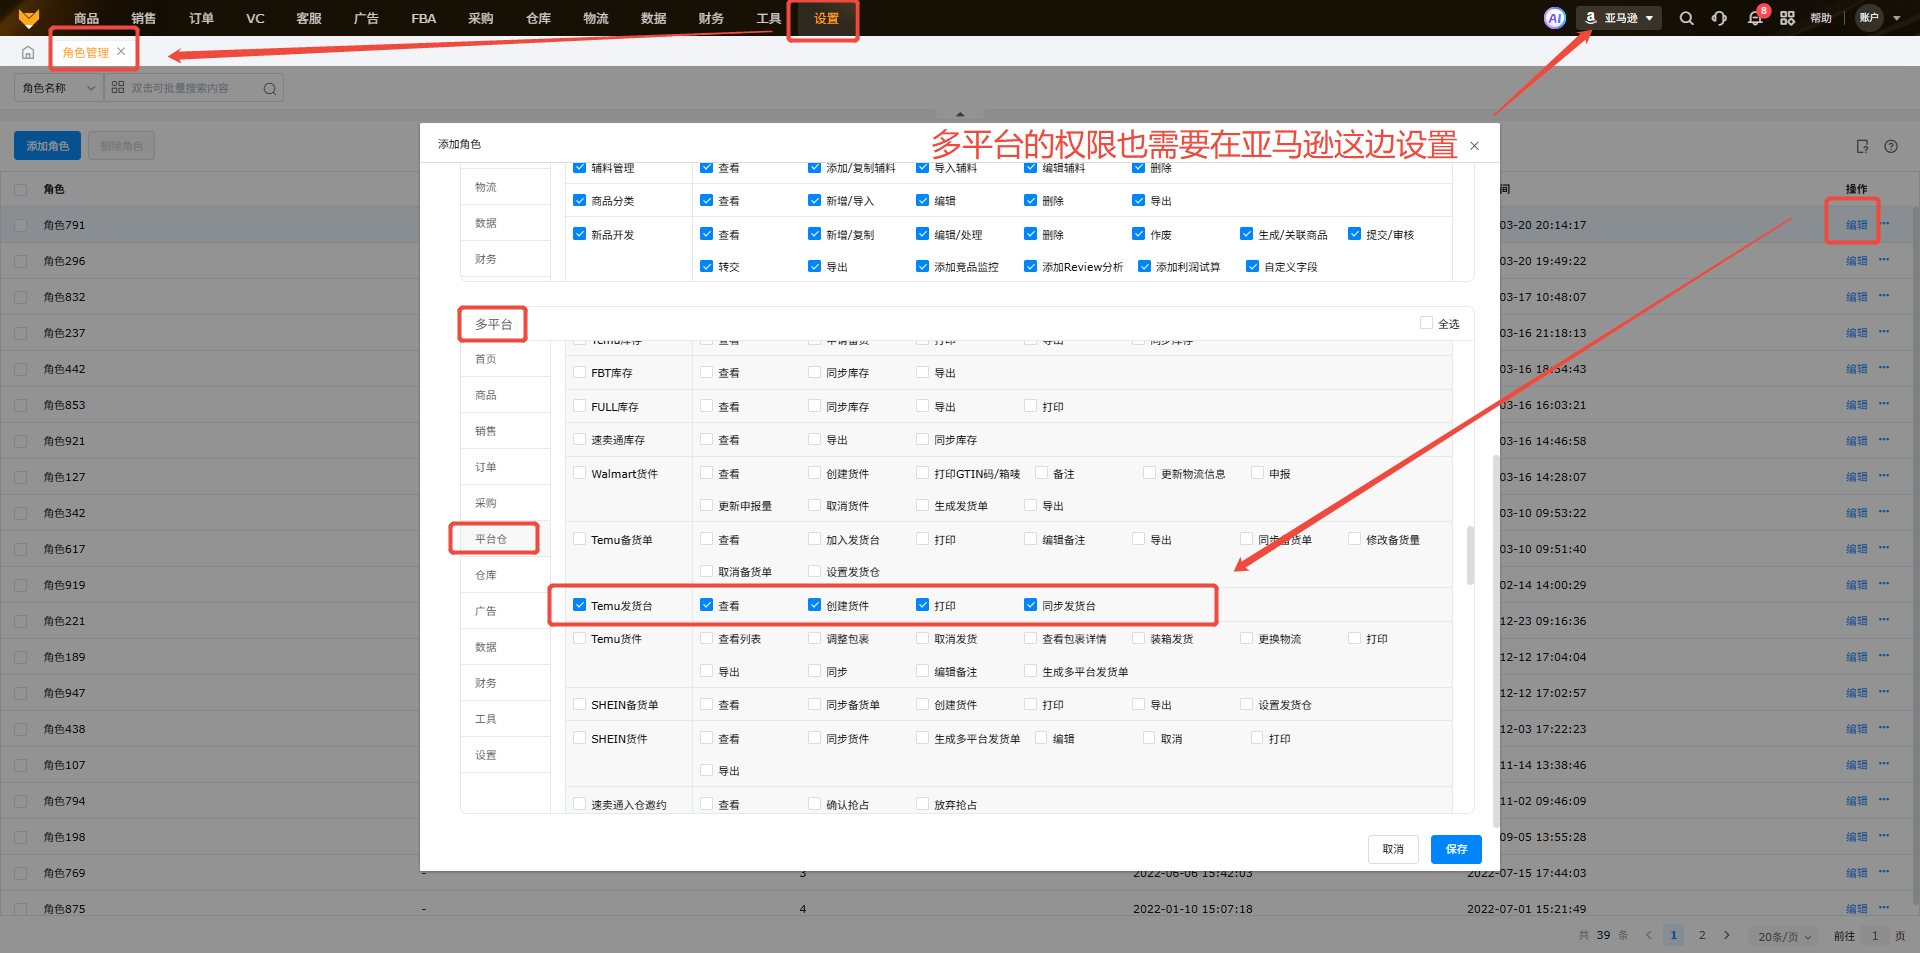Open the AI assistant icon
The width and height of the screenshot is (1920, 953).
coord(1554,18)
